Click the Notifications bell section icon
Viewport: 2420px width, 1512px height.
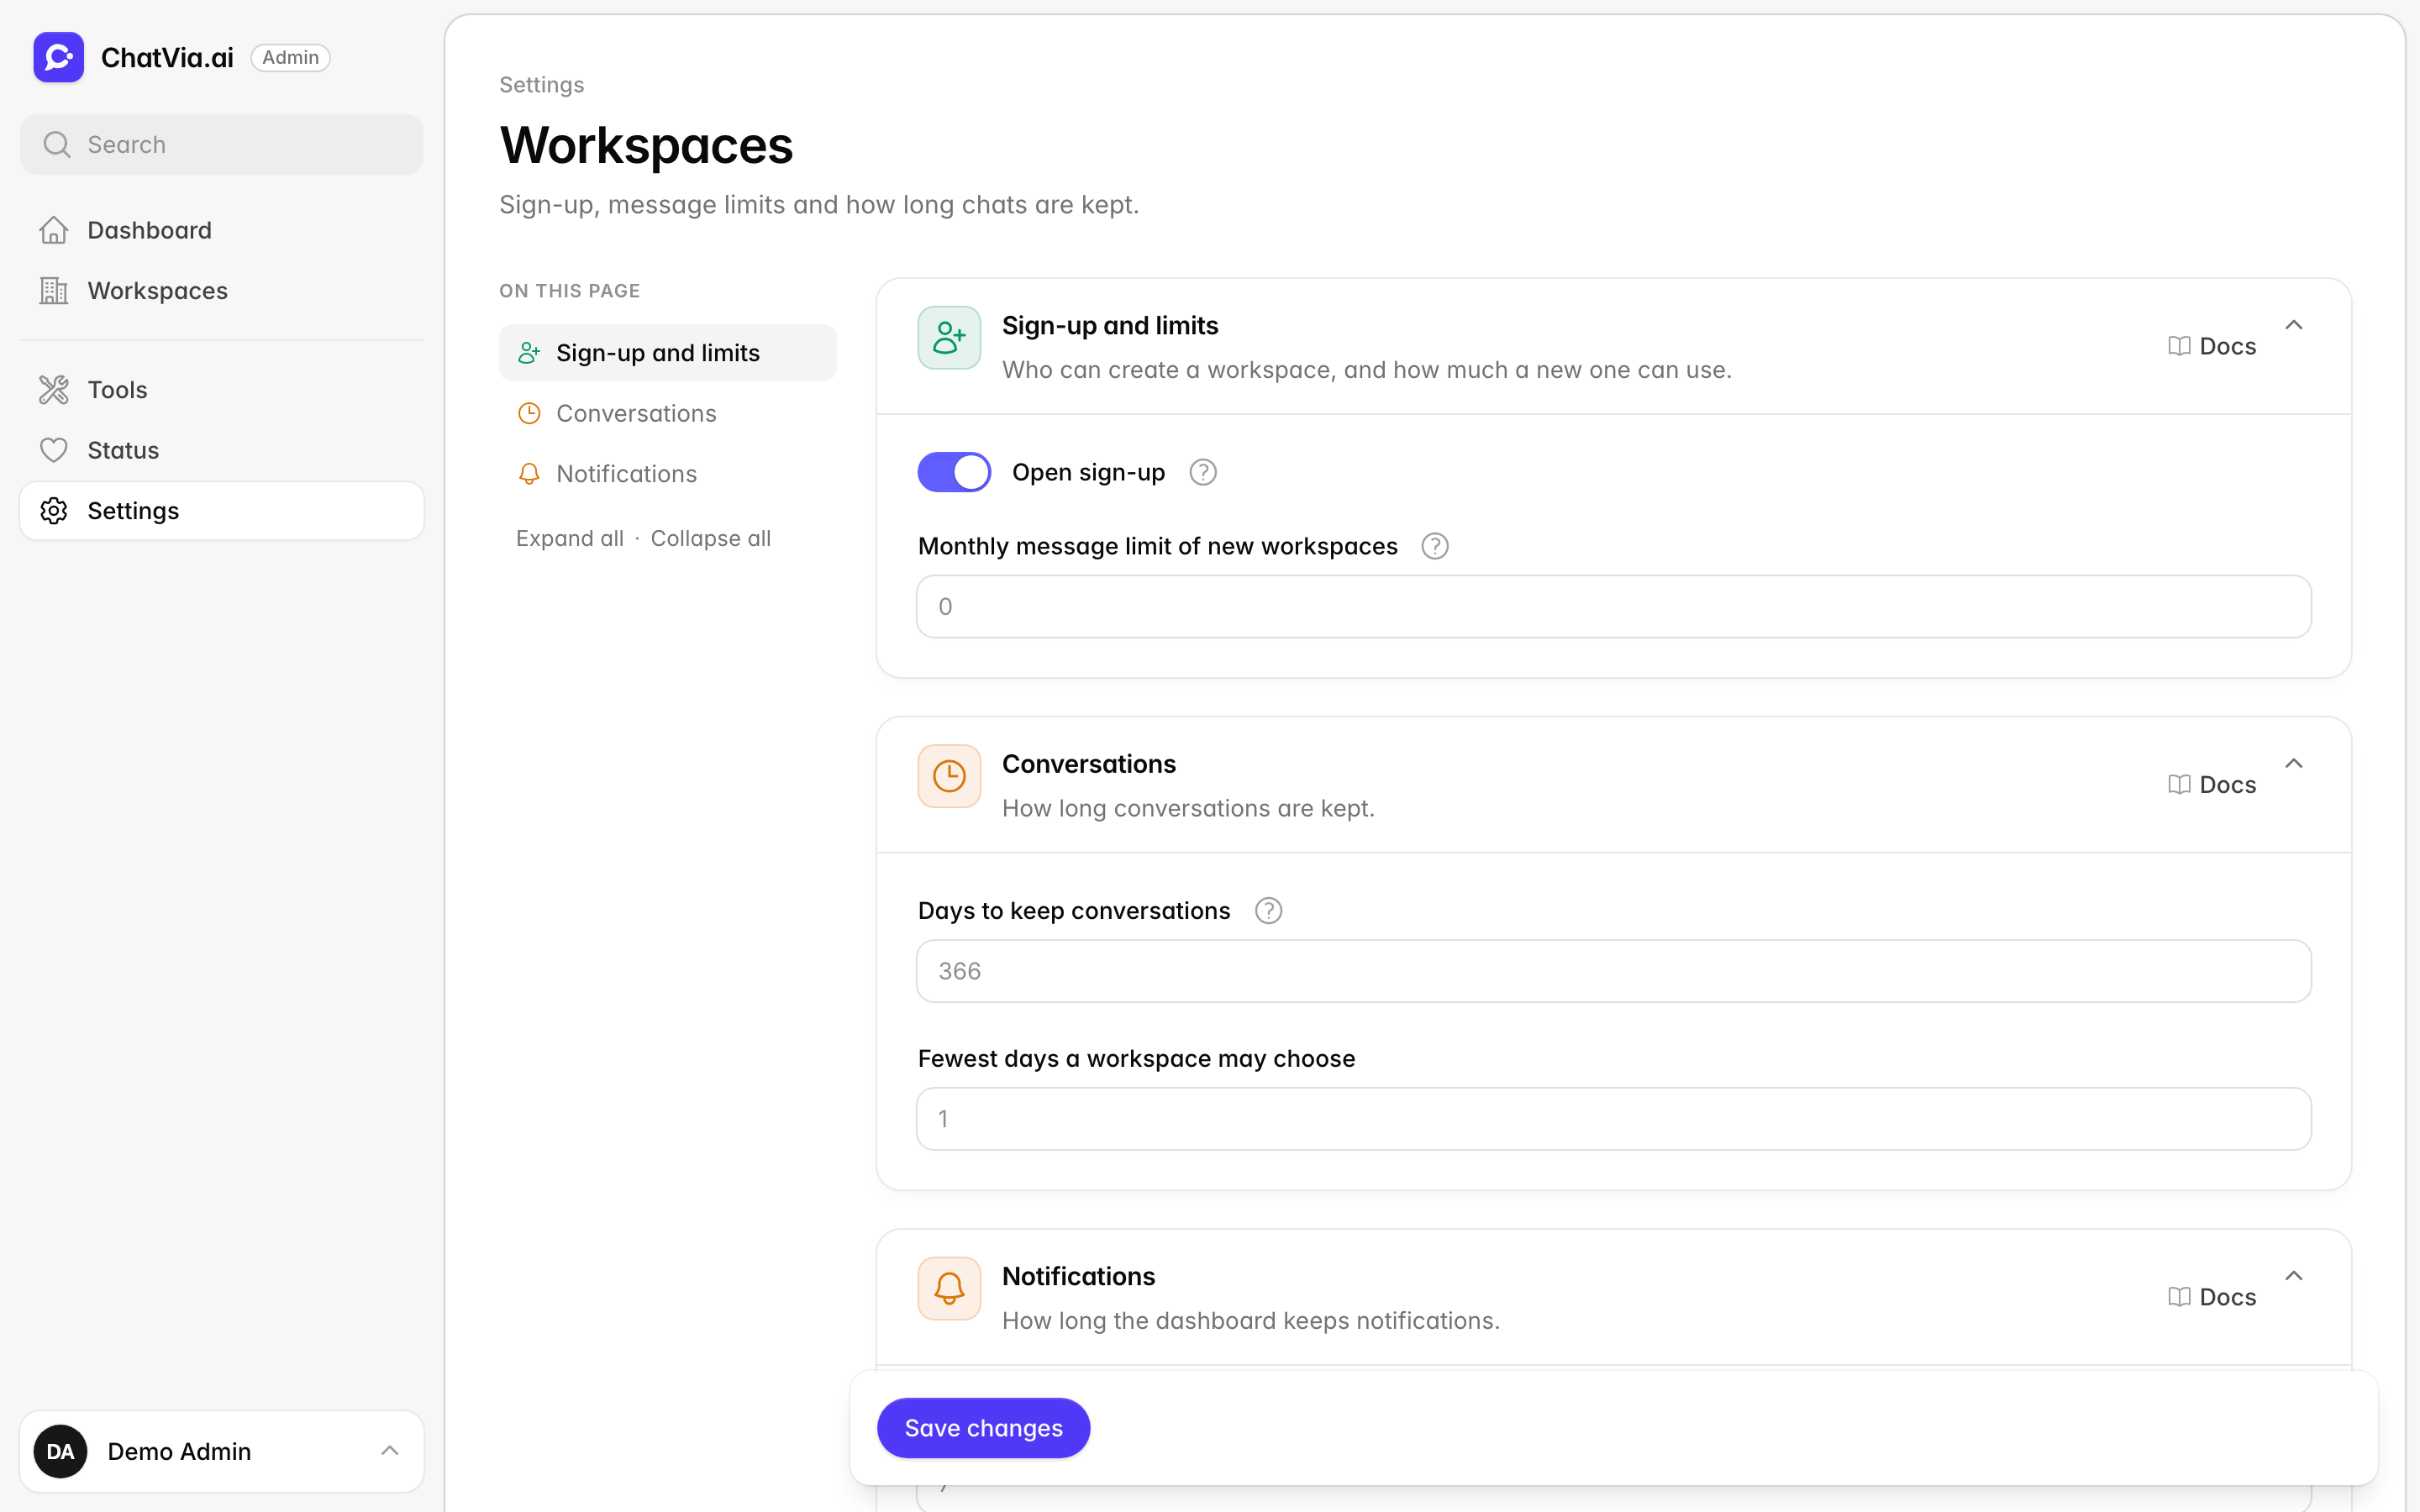[x=949, y=1288]
